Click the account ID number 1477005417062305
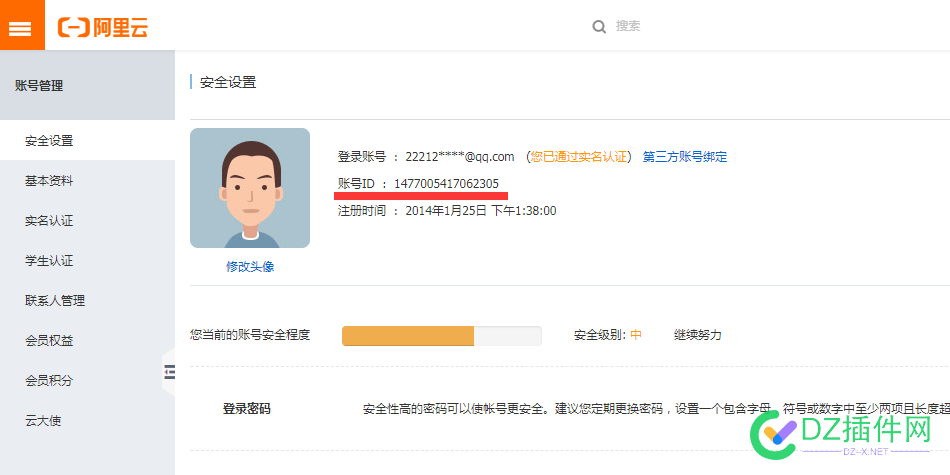This screenshot has width=950, height=475. 447,184
